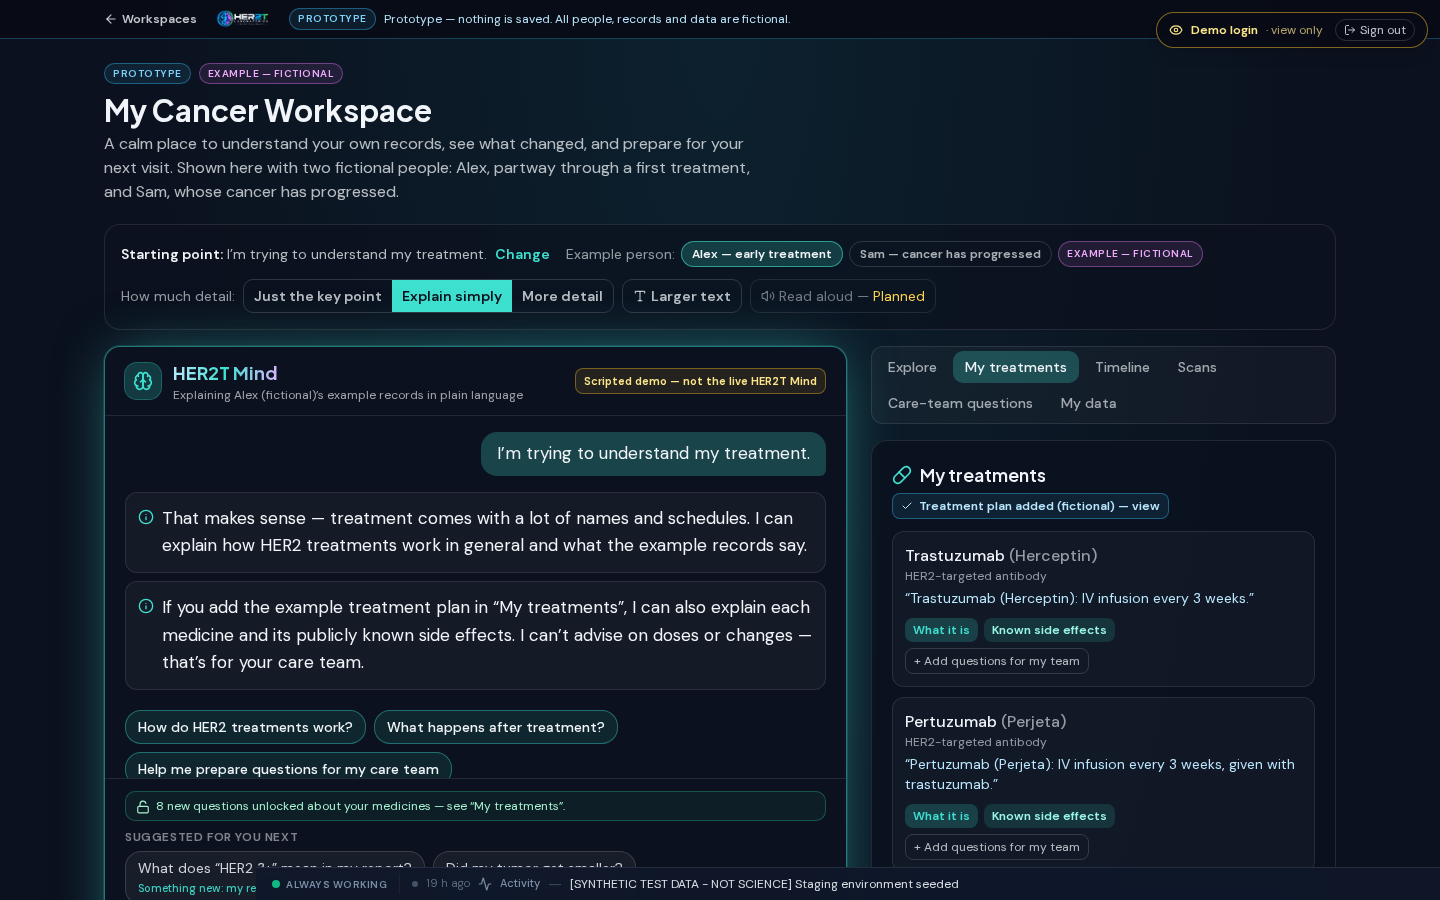This screenshot has width=1440, height=900.
Task: Click the HER2T Mind brain icon
Action: 143,381
